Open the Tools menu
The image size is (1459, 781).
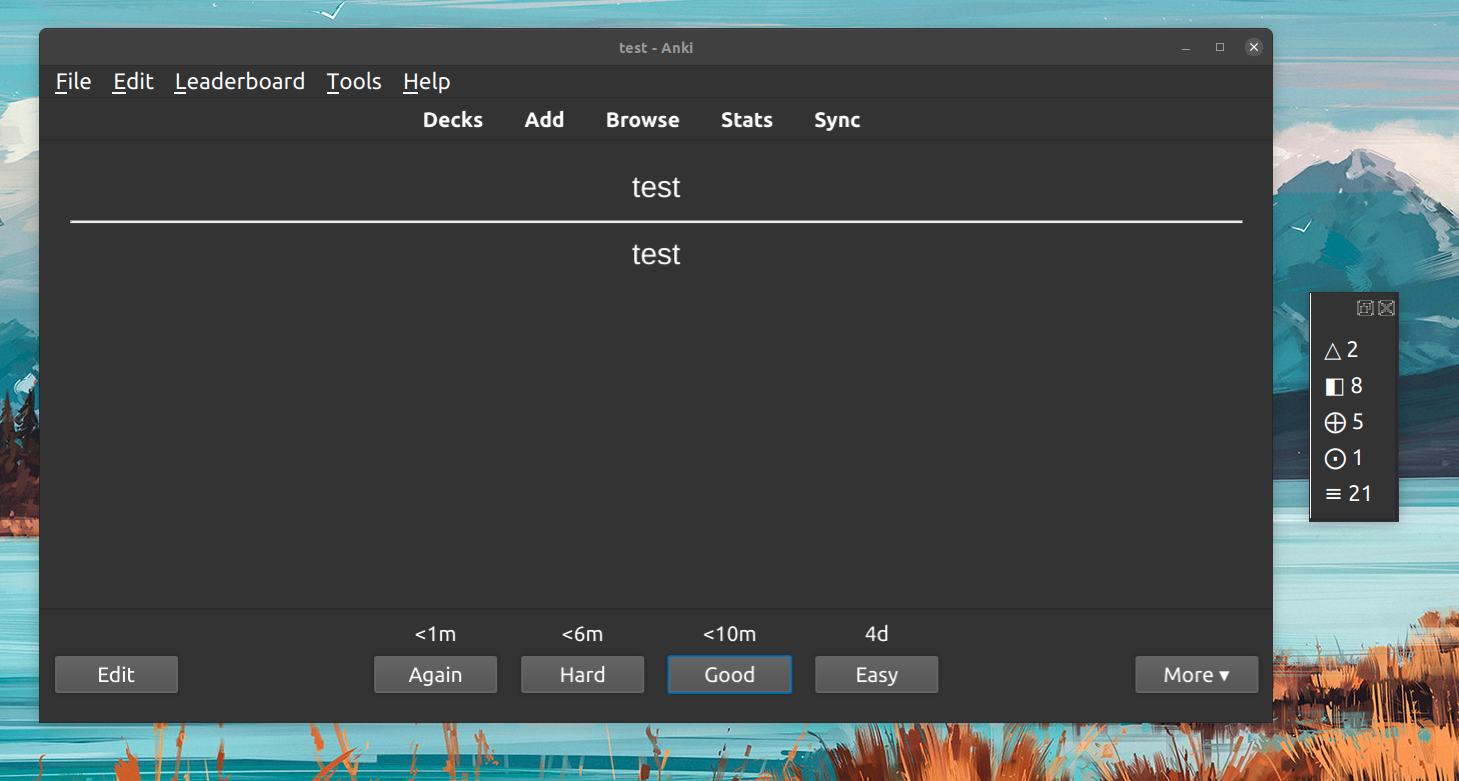(354, 82)
